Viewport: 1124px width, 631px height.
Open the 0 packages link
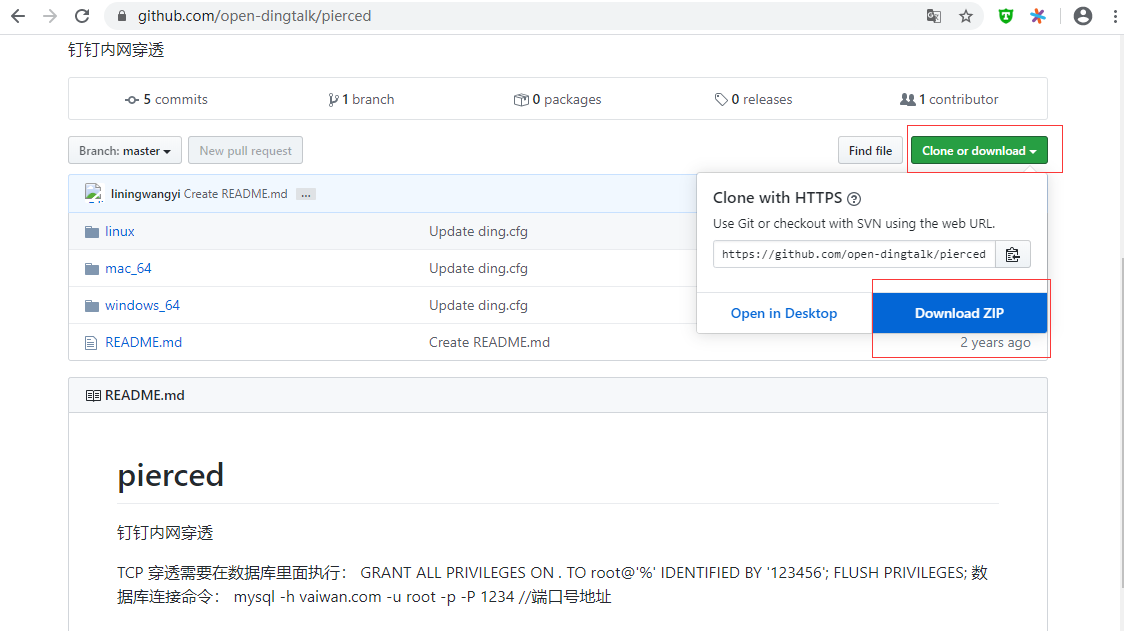[x=558, y=100]
